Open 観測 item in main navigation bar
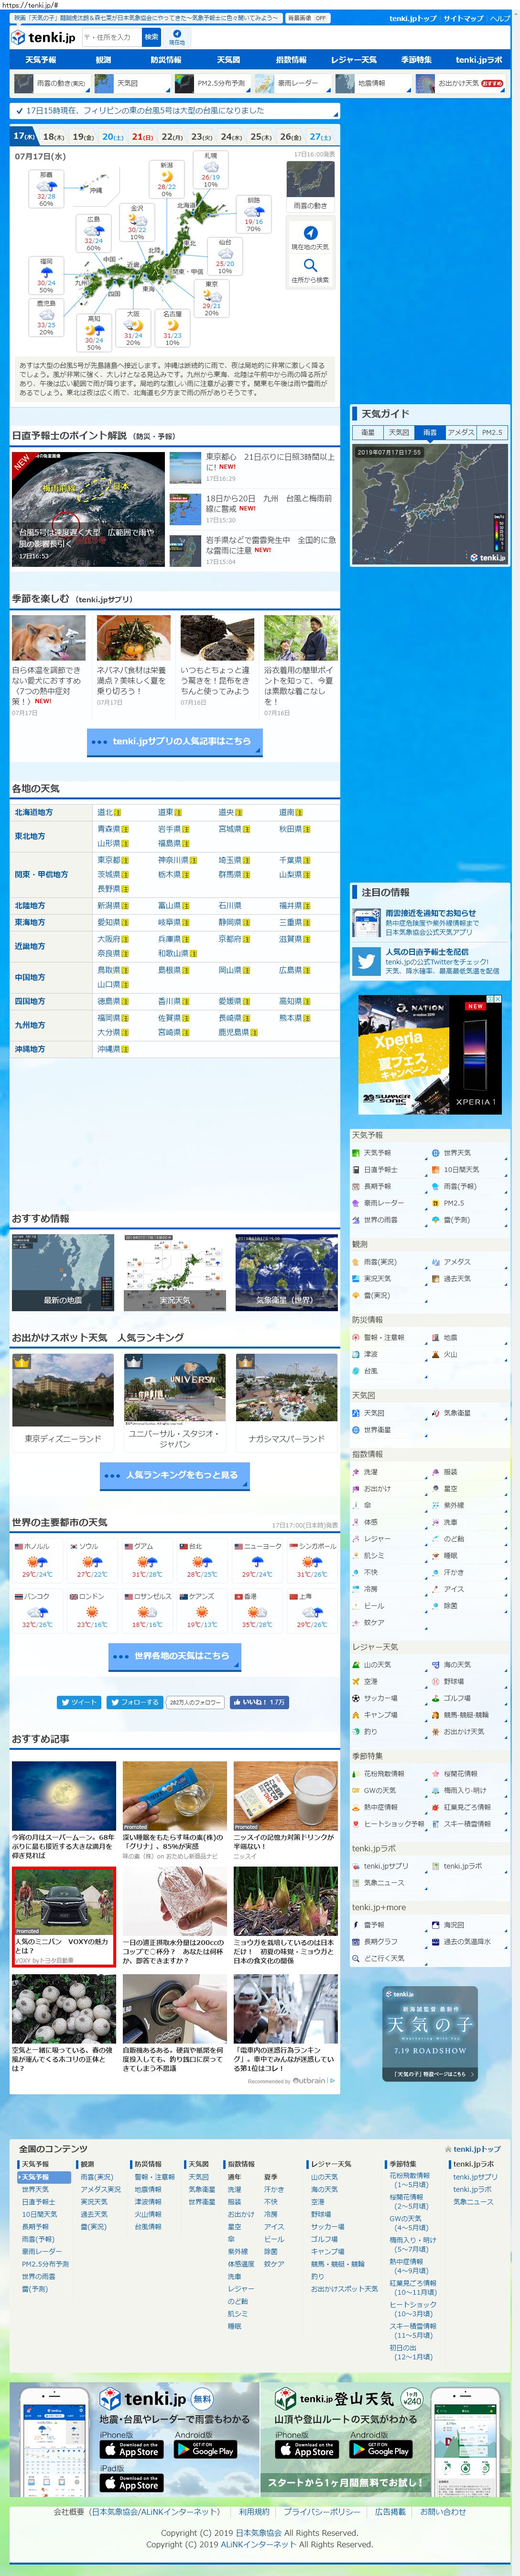Screen dimensions: 520x2576 [x=103, y=60]
